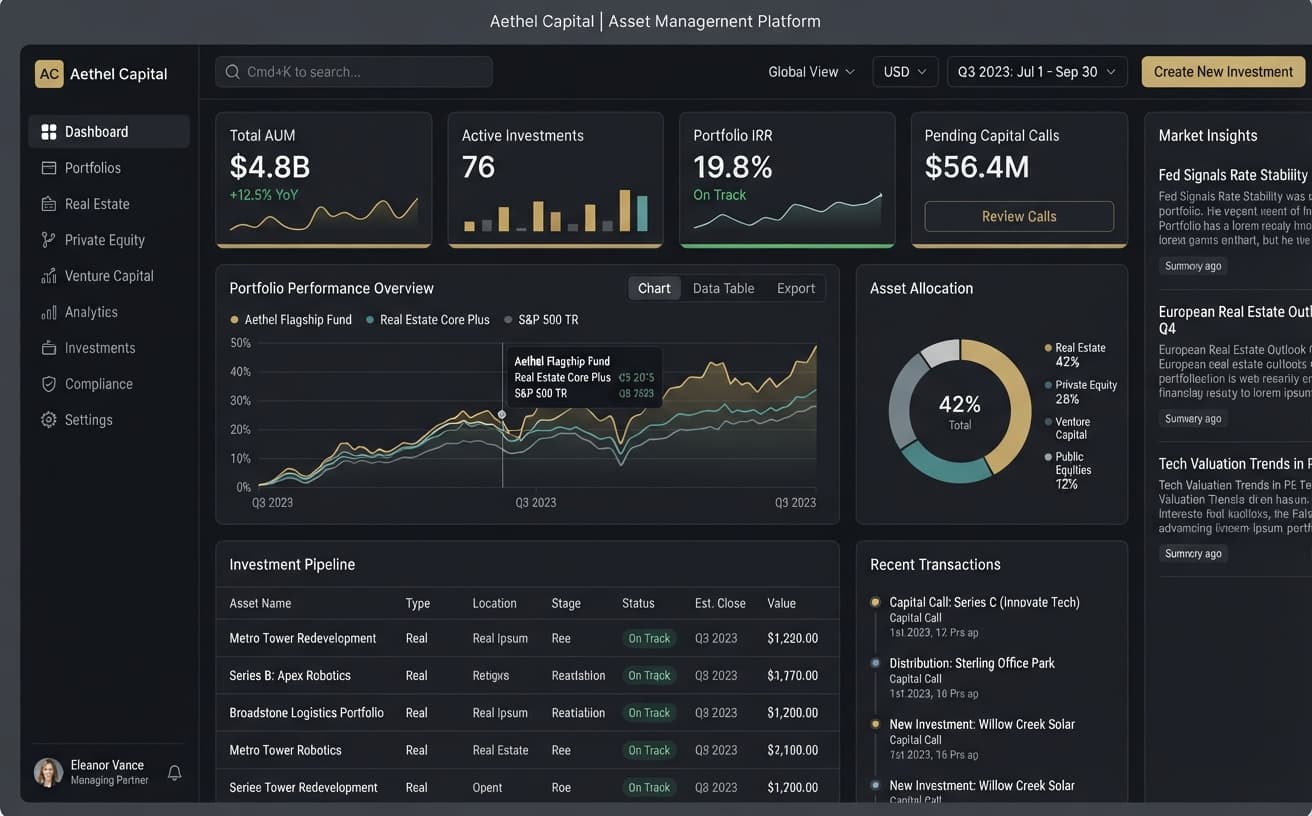Screen dimensions: 1312x816
Task: Expand the Global View dropdown
Action: coord(811,72)
